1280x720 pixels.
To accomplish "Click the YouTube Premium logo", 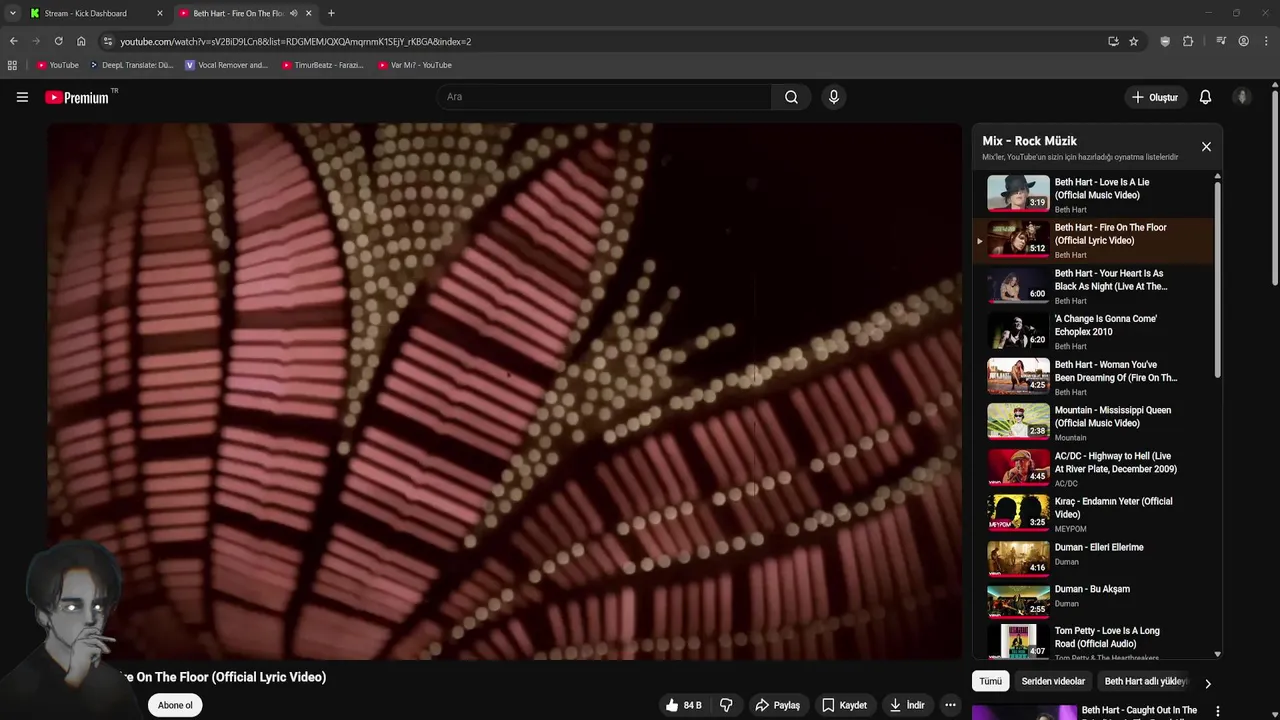I will 78,97.
